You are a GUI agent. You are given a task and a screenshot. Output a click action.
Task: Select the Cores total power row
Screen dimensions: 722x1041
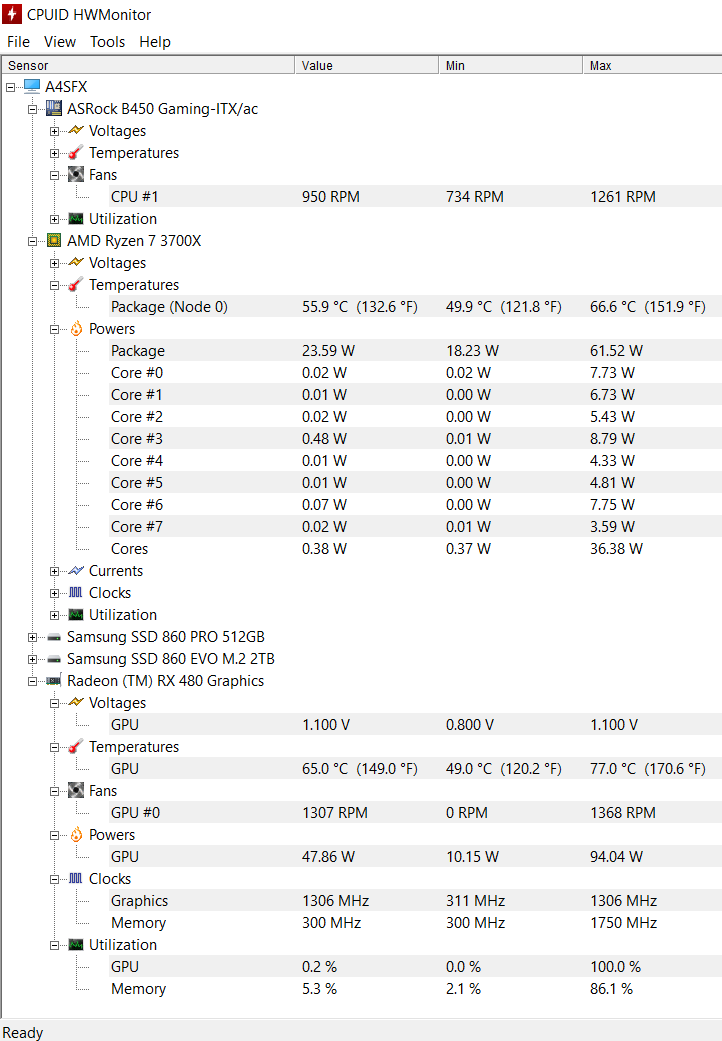[x=415, y=548]
